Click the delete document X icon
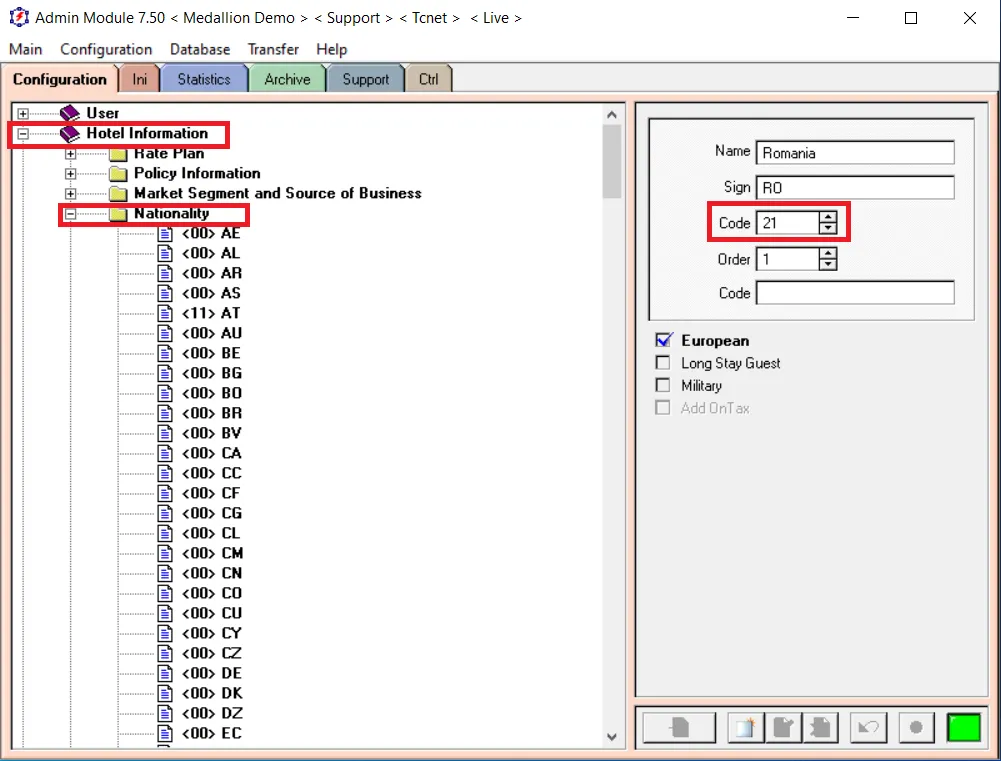 coord(820,727)
